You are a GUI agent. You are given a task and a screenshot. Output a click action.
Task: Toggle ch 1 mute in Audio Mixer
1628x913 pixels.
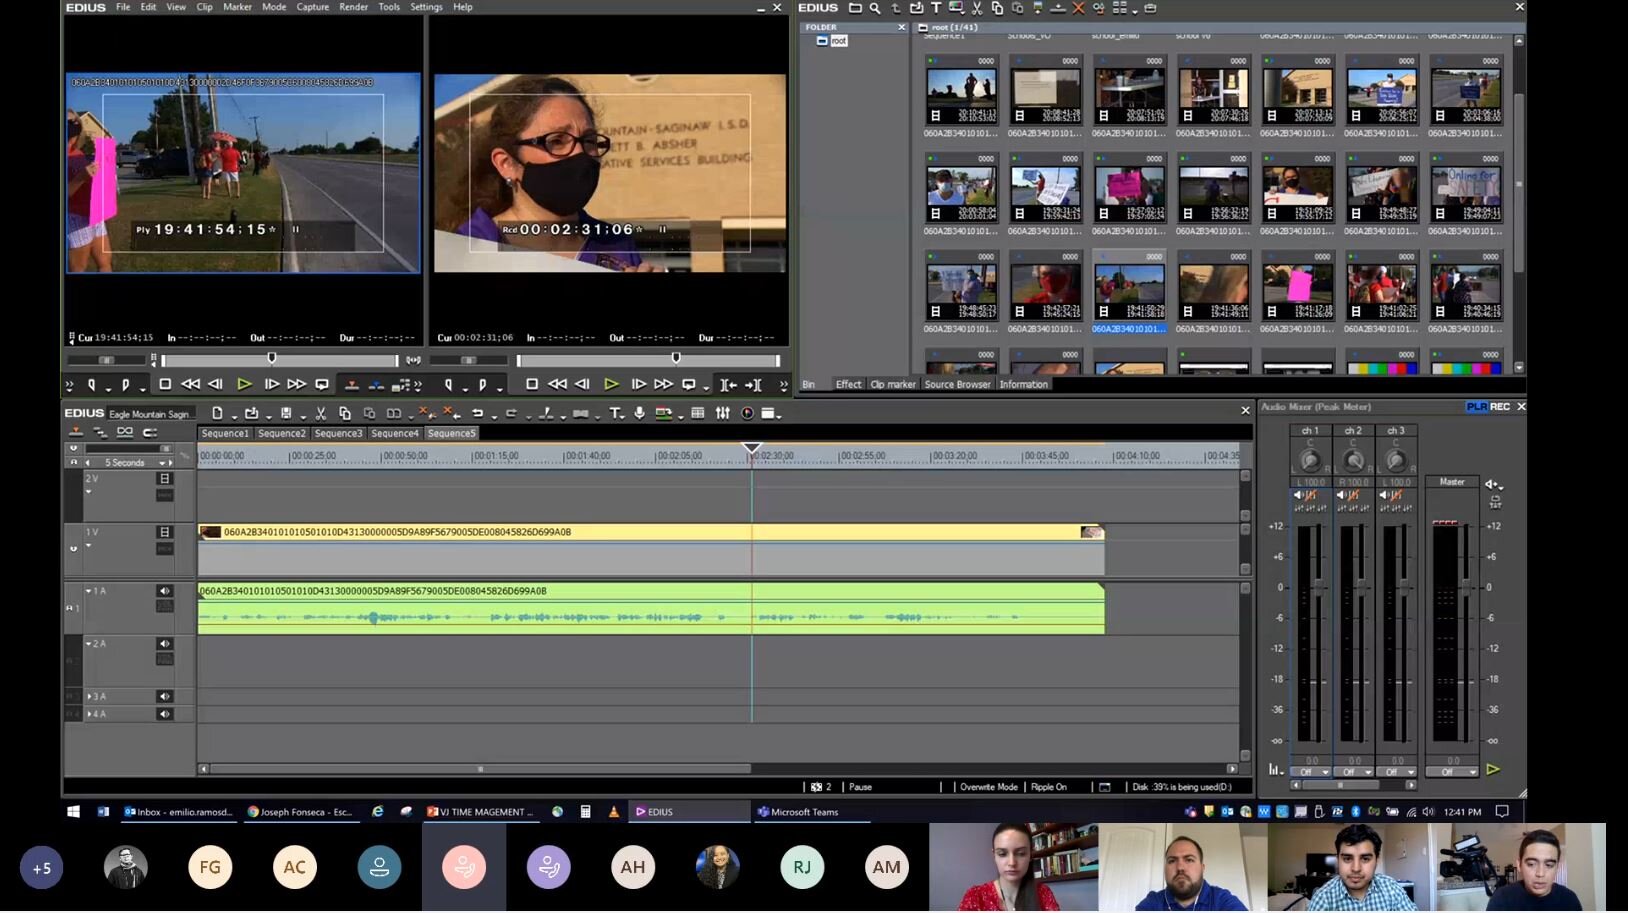tap(1298, 495)
